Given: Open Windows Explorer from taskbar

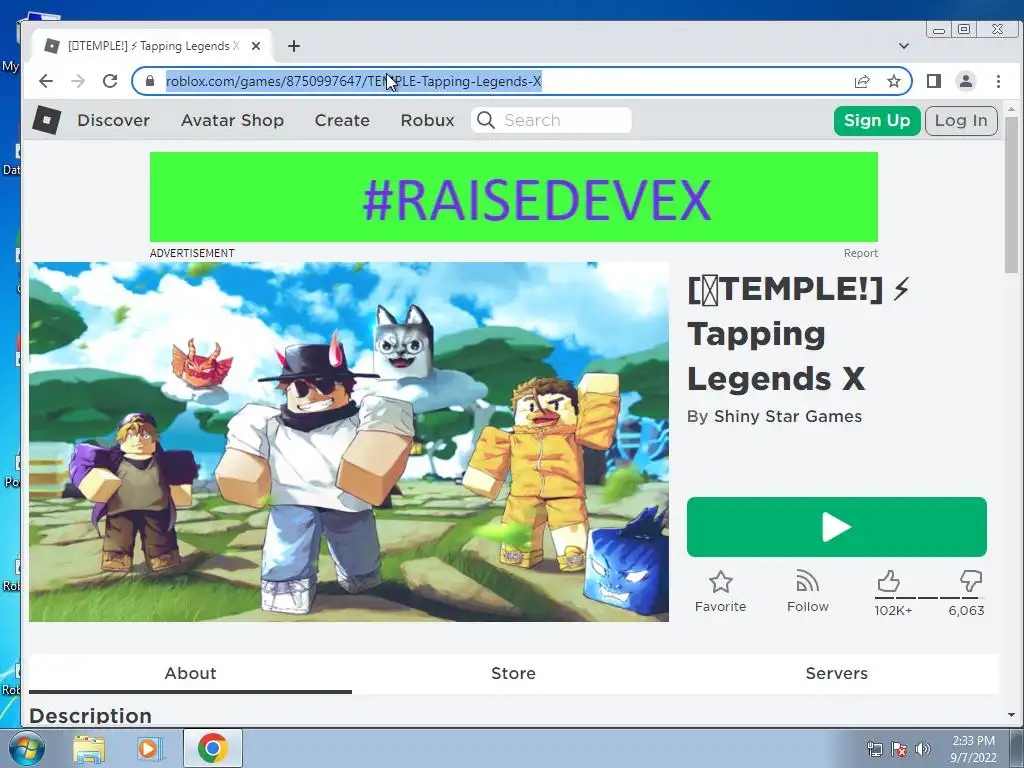Looking at the screenshot, I should pos(89,749).
